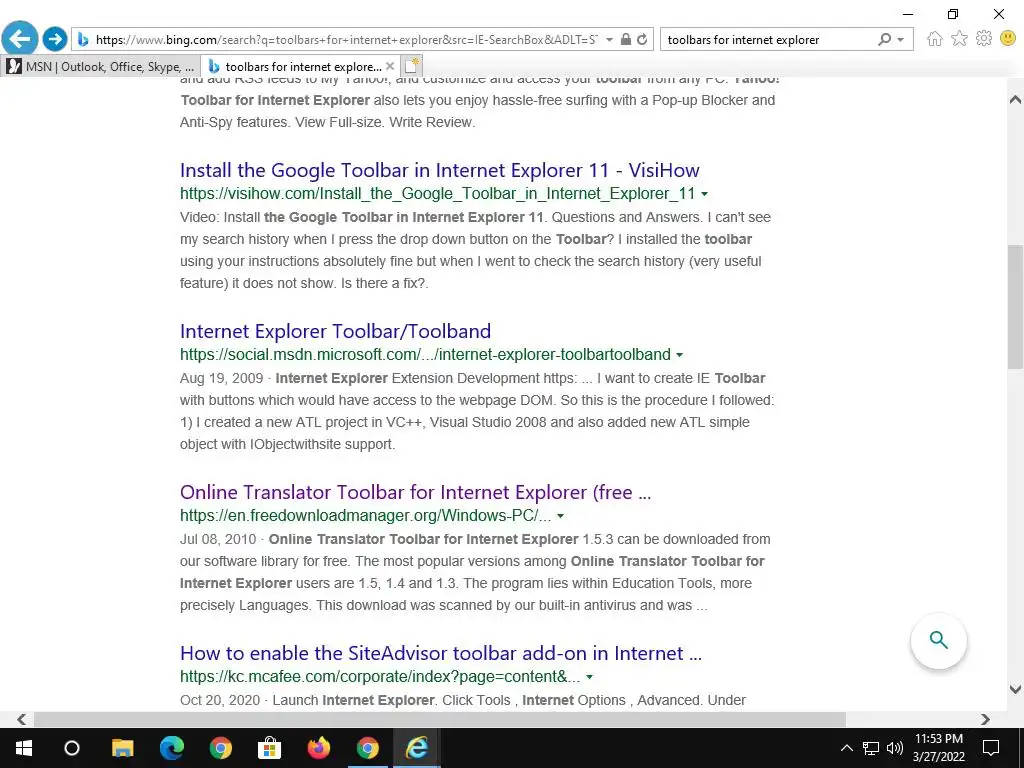This screenshot has height=768, width=1024.
Task: Refresh the page with reload icon
Action: tap(643, 39)
